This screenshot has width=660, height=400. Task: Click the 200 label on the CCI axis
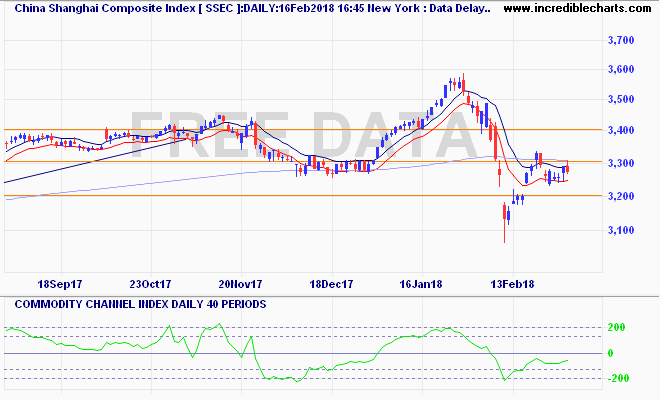[x=617, y=328]
